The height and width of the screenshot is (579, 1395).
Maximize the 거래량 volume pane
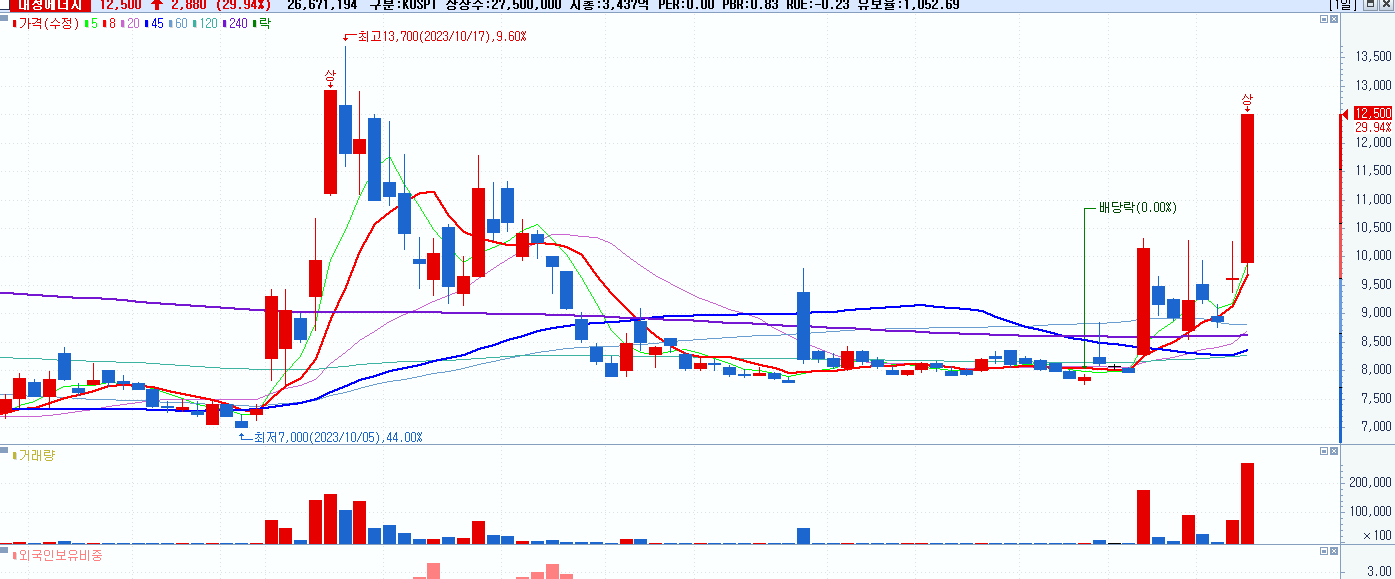[x=1322, y=451]
